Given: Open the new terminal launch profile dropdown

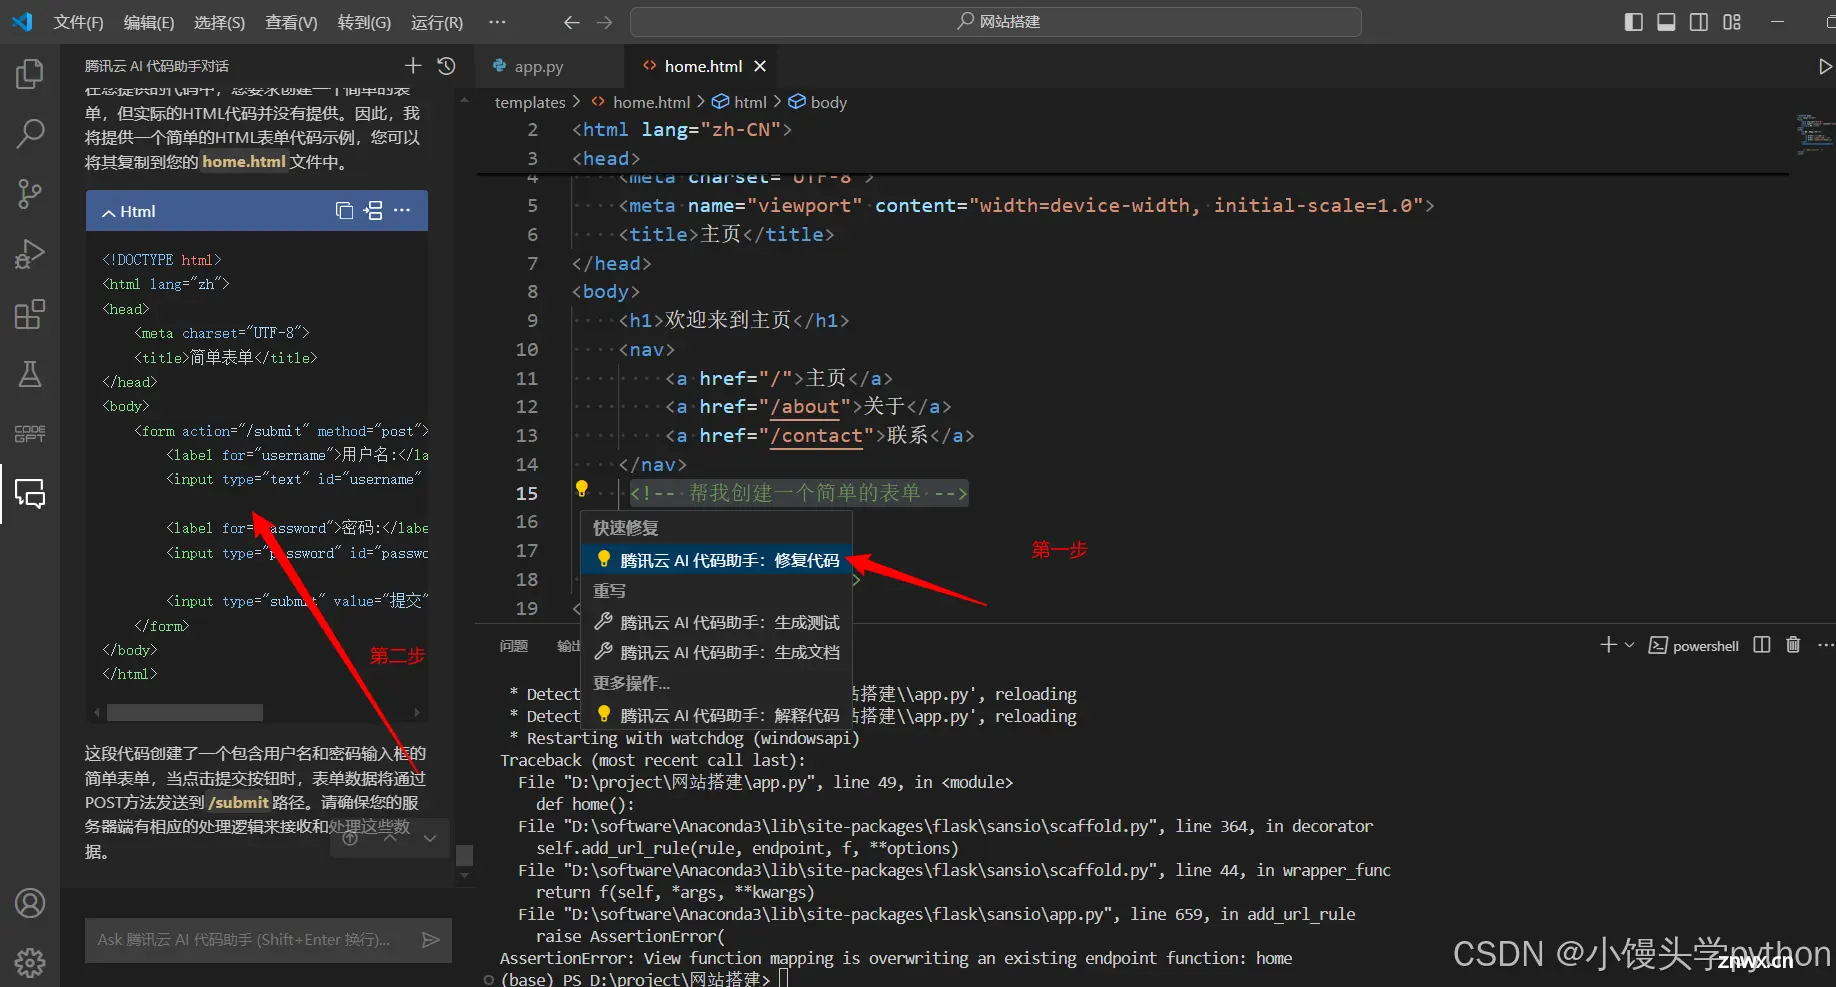Looking at the screenshot, I should tap(1629, 645).
